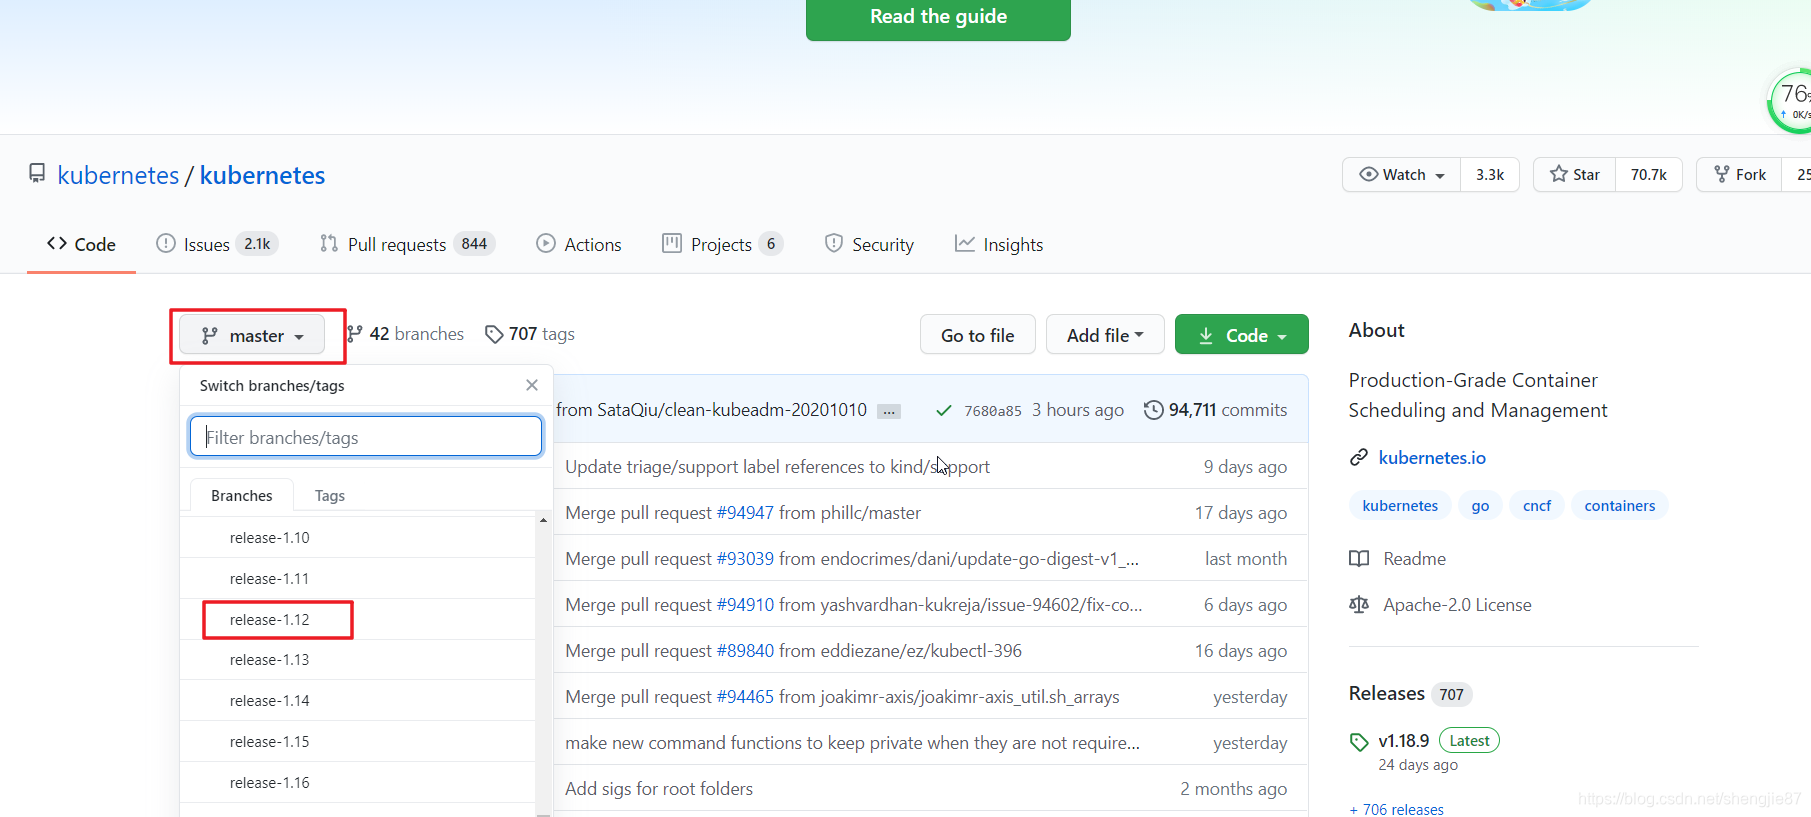The image size is (1811, 817).
Task: Click the license scale icon
Action: (x=1359, y=604)
